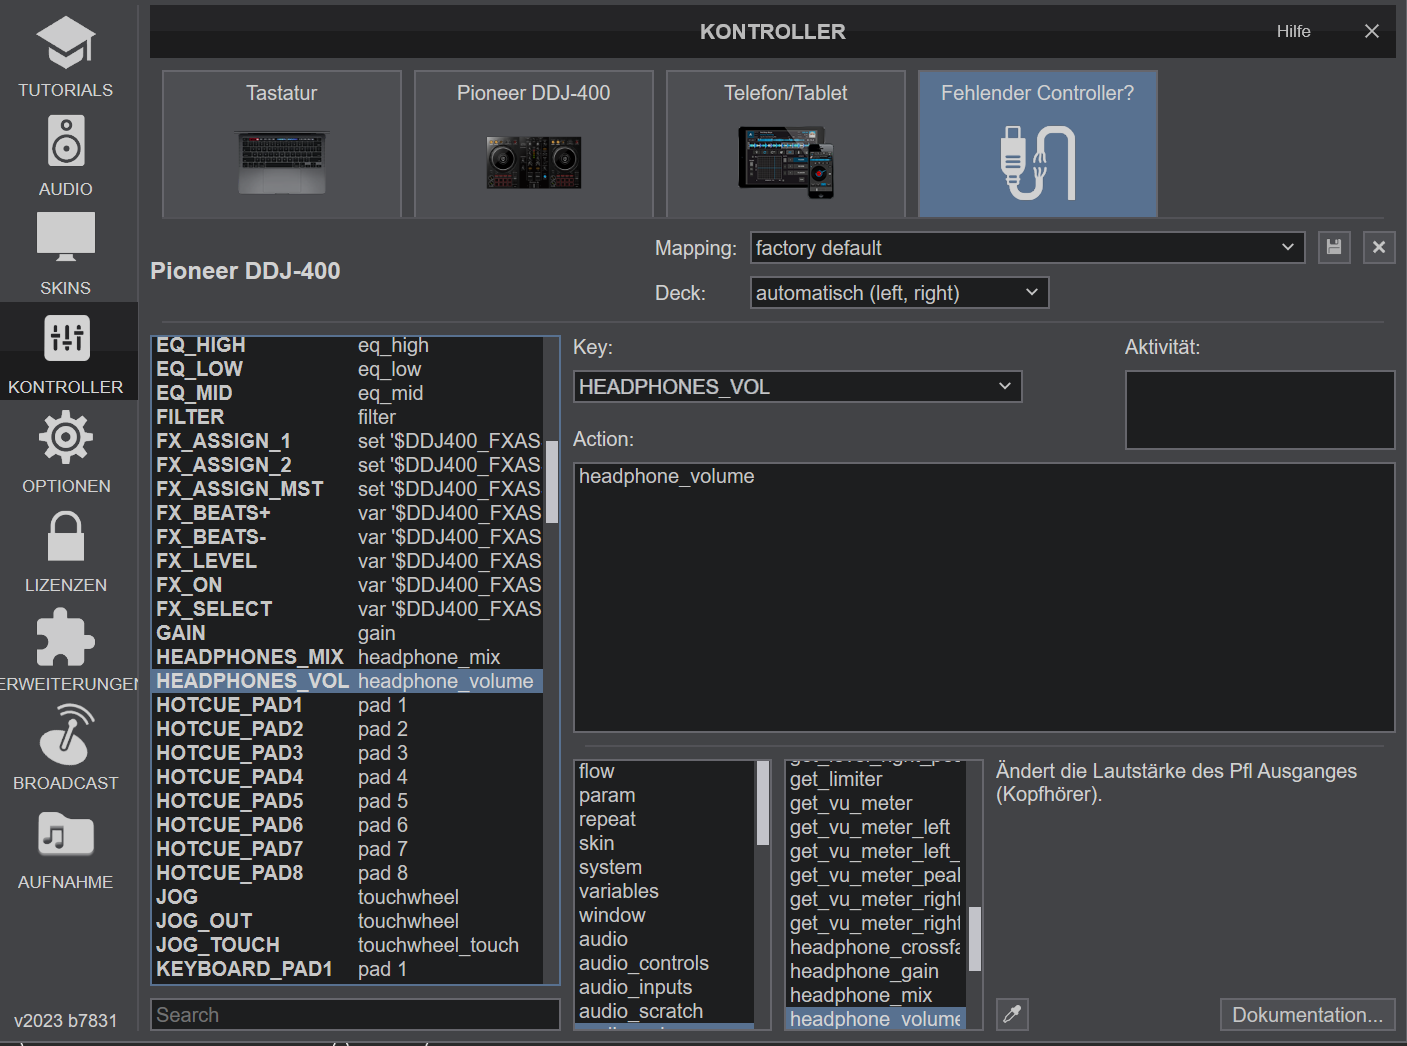Select the FX_SELECT mapping row
The height and width of the screenshot is (1046, 1407).
pyautogui.click(x=348, y=609)
